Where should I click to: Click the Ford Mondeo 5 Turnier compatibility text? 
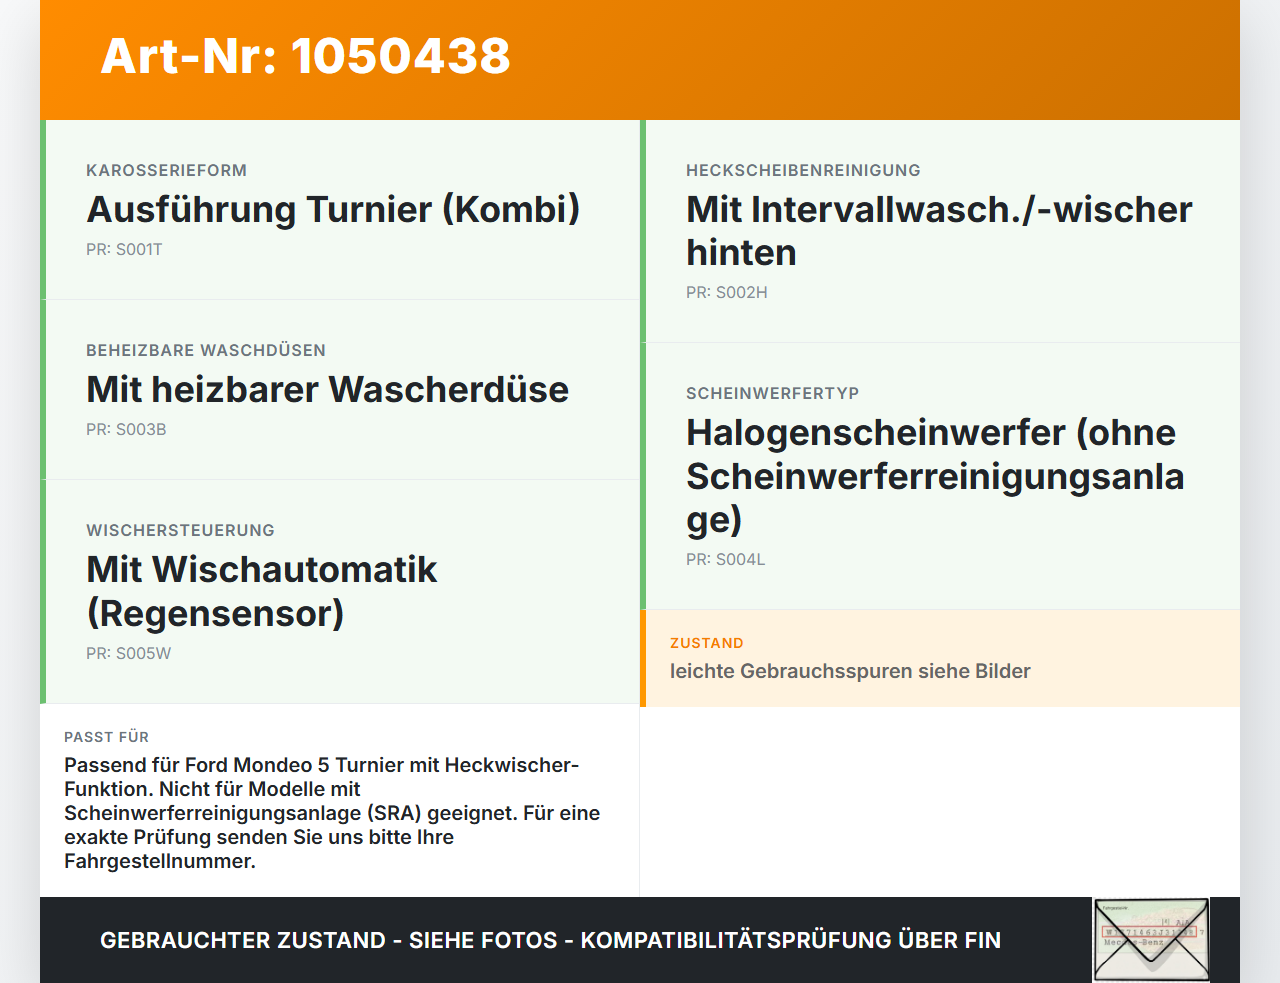click(x=332, y=813)
